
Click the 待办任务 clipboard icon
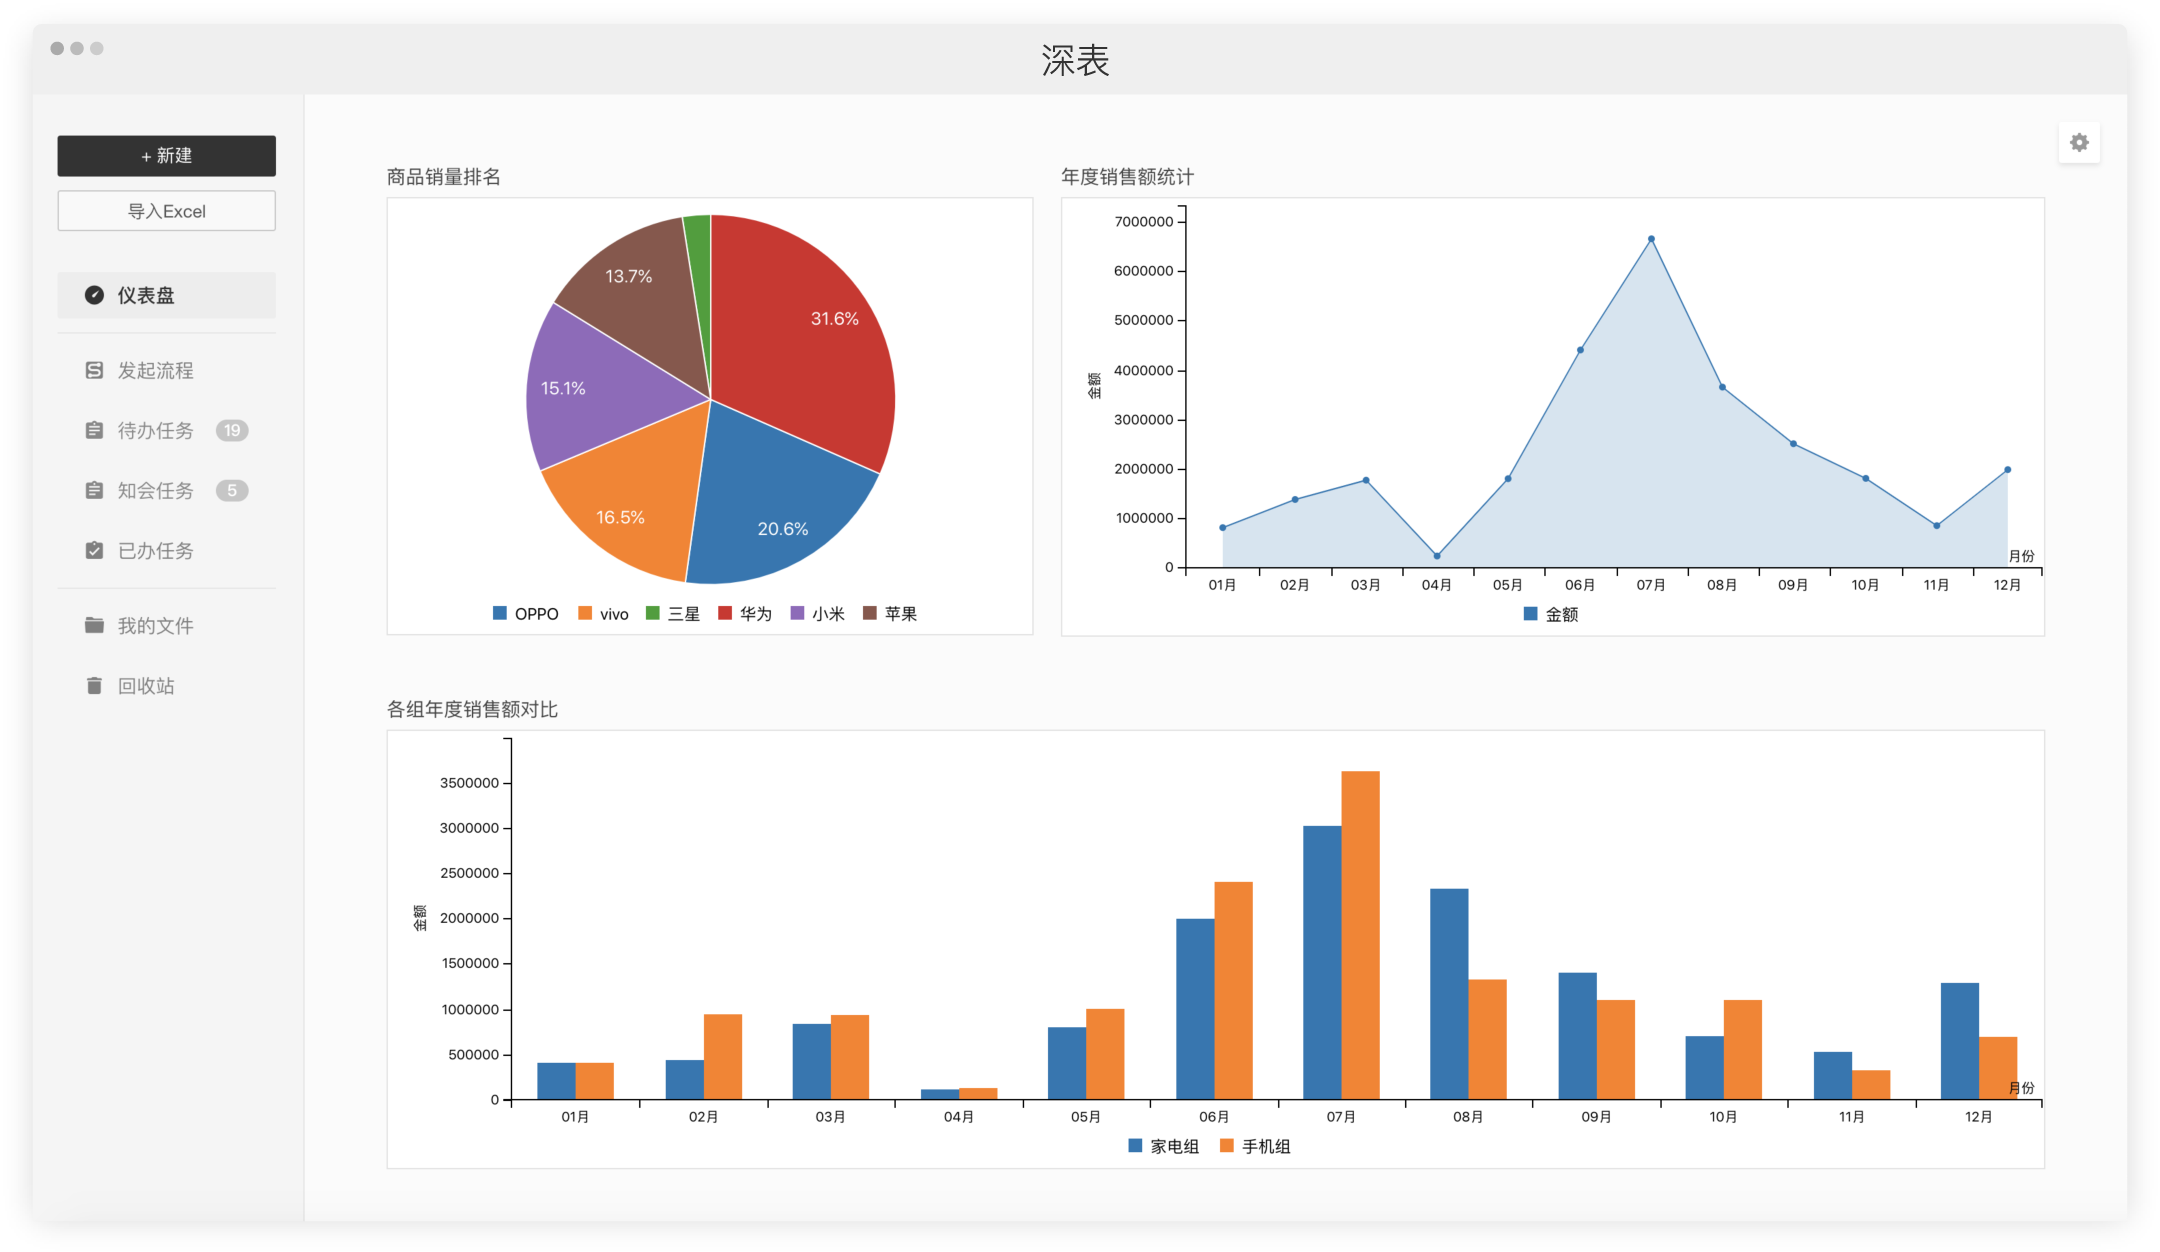tap(94, 430)
